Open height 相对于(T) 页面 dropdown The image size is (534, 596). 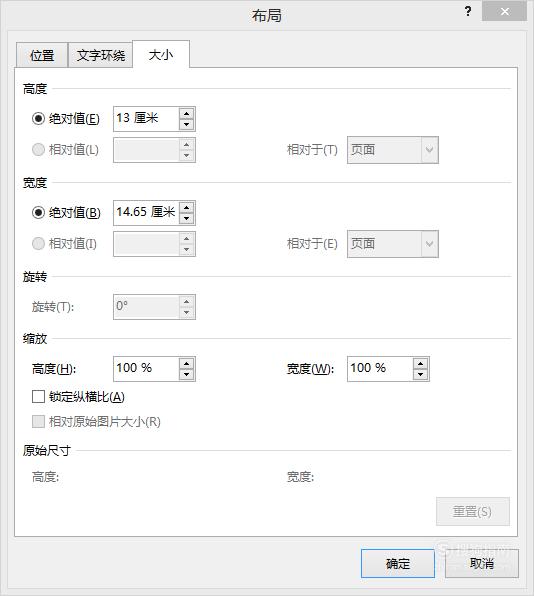(x=393, y=150)
